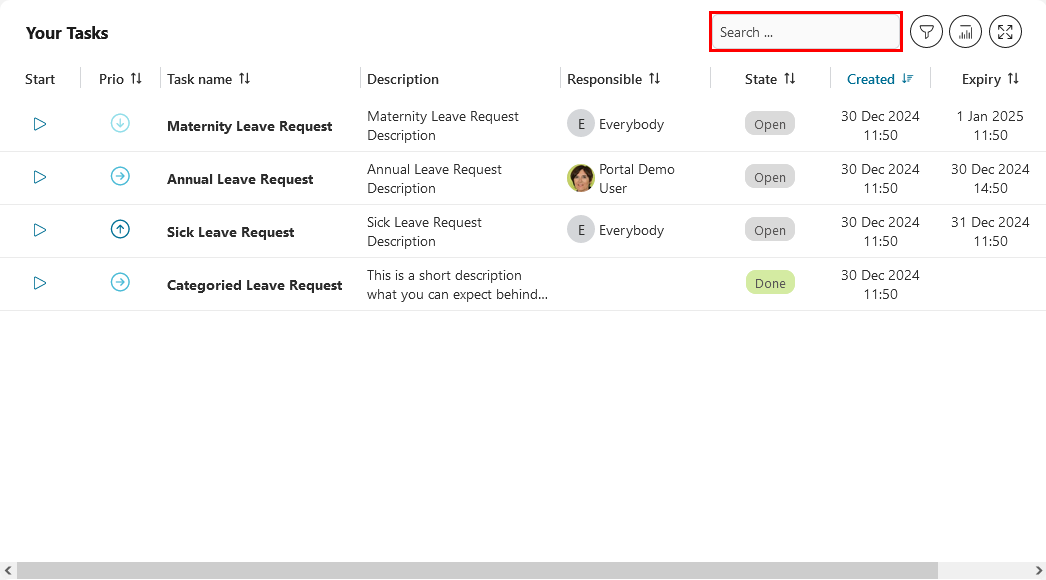1046x580 pixels.
Task: Click the Everybody avatar in Maternity row
Action: click(581, 124)
